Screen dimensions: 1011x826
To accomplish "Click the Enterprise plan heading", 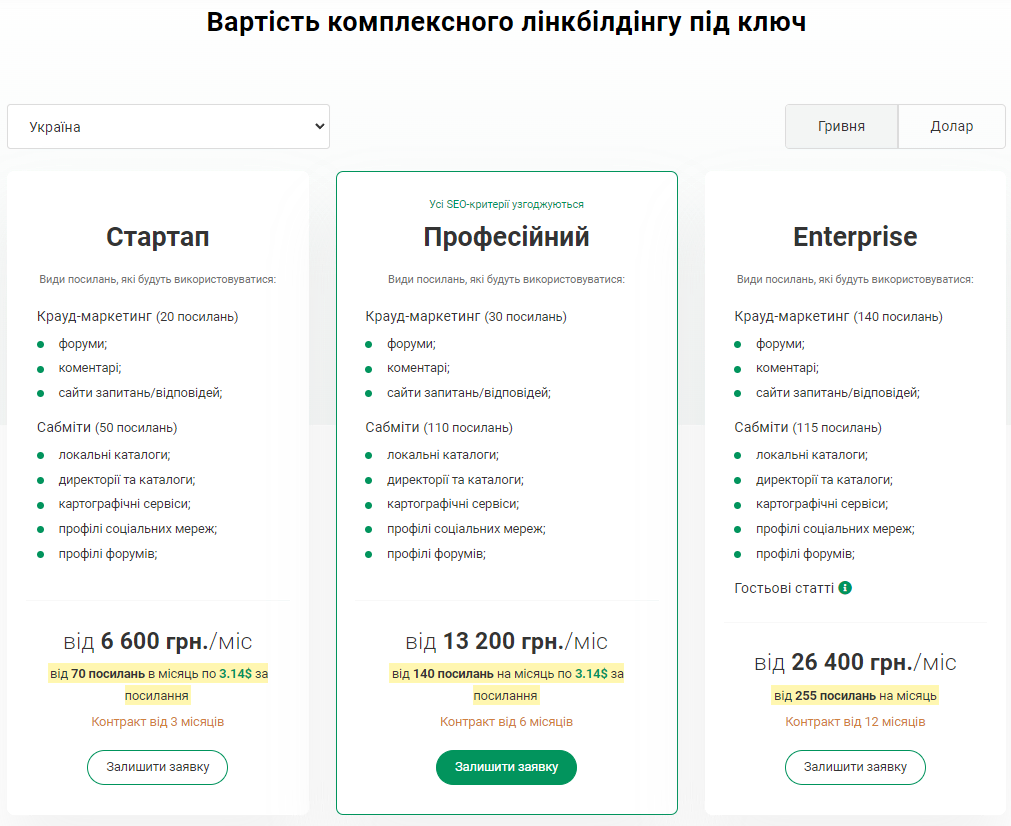I will click(x=855, y=237).
